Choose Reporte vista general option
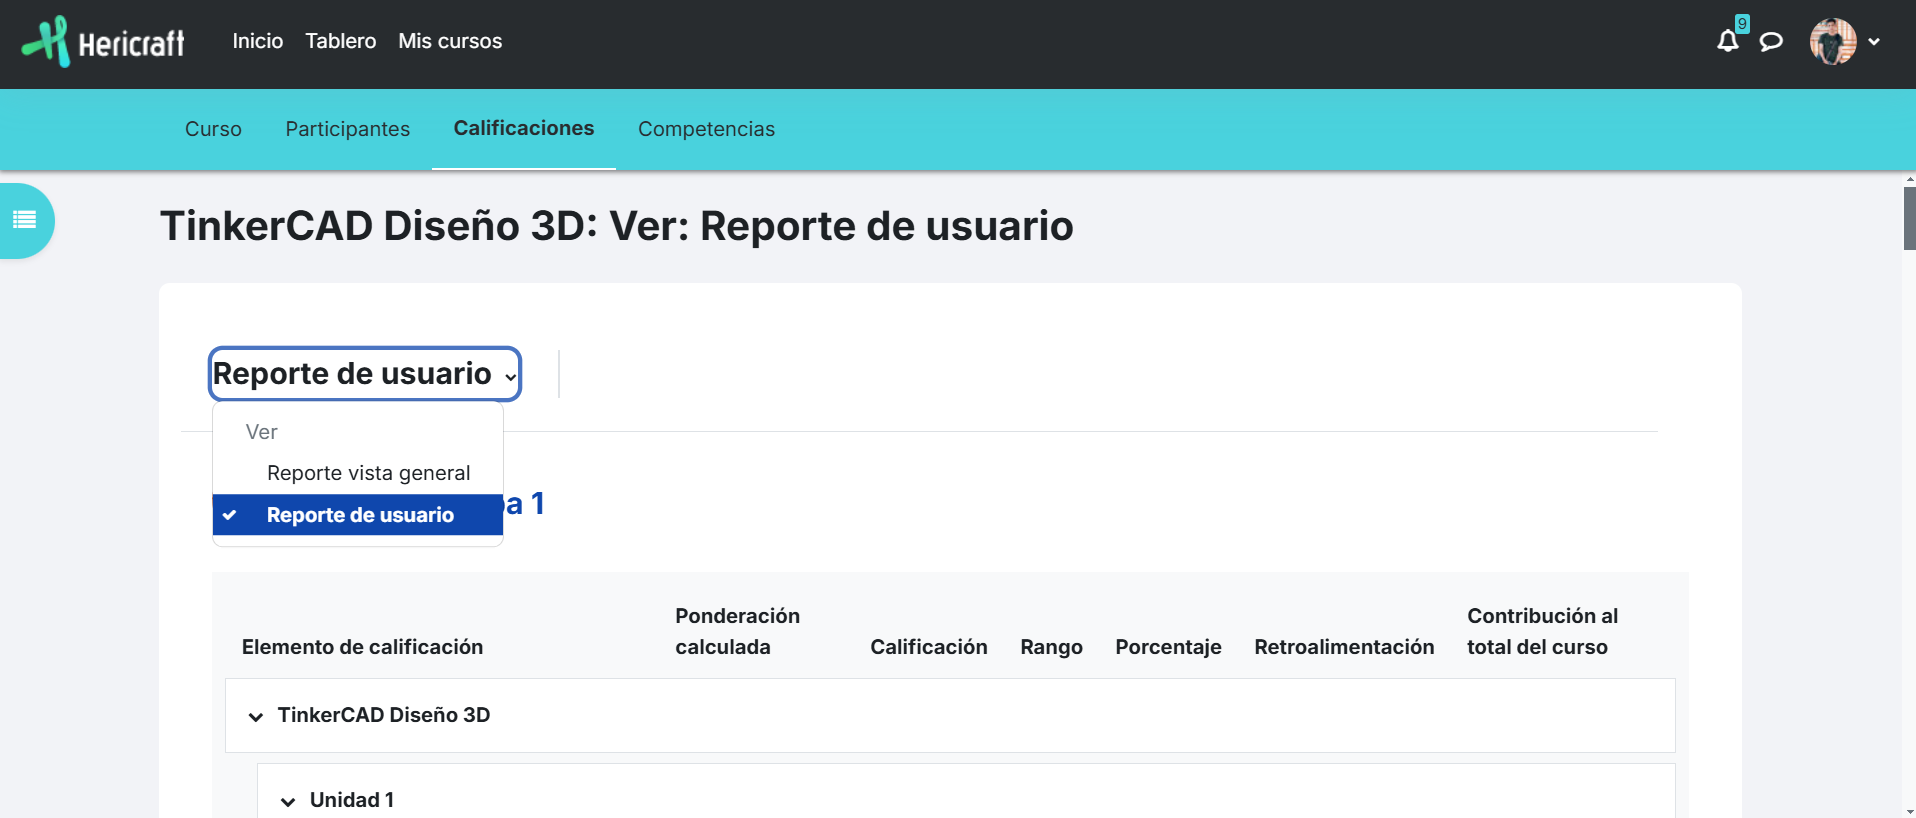The height and width of the screenshot is (818, 1916). click(368, 473)
